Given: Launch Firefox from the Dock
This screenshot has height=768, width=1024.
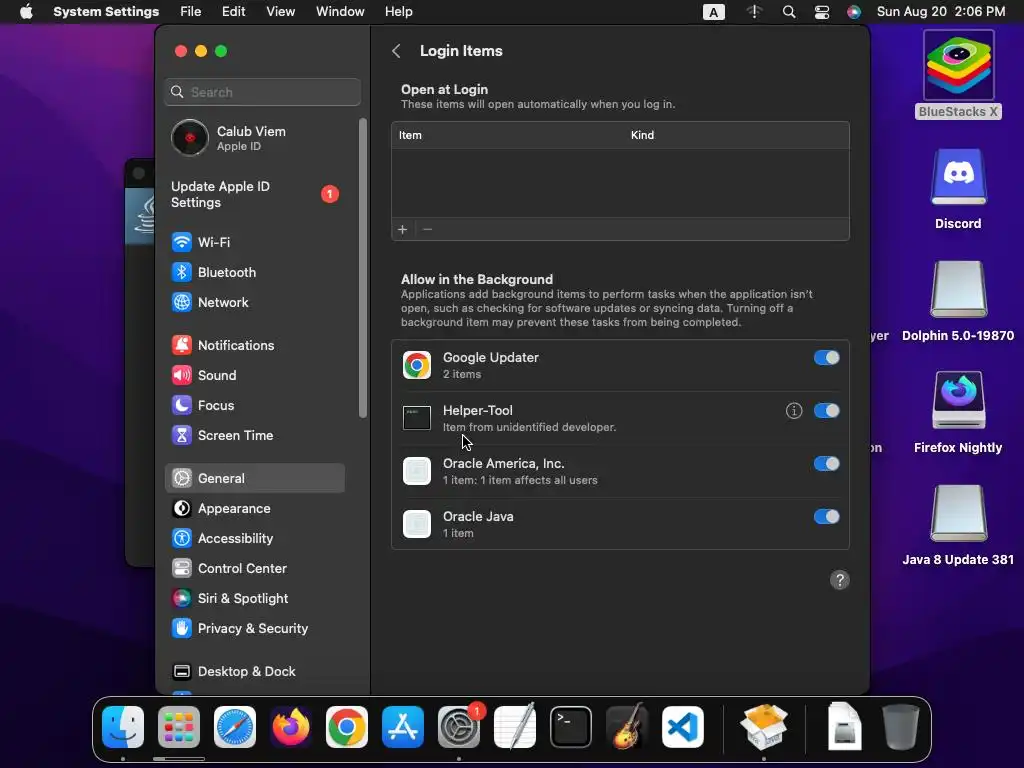Looking at the screenshot, I should 291,727.
